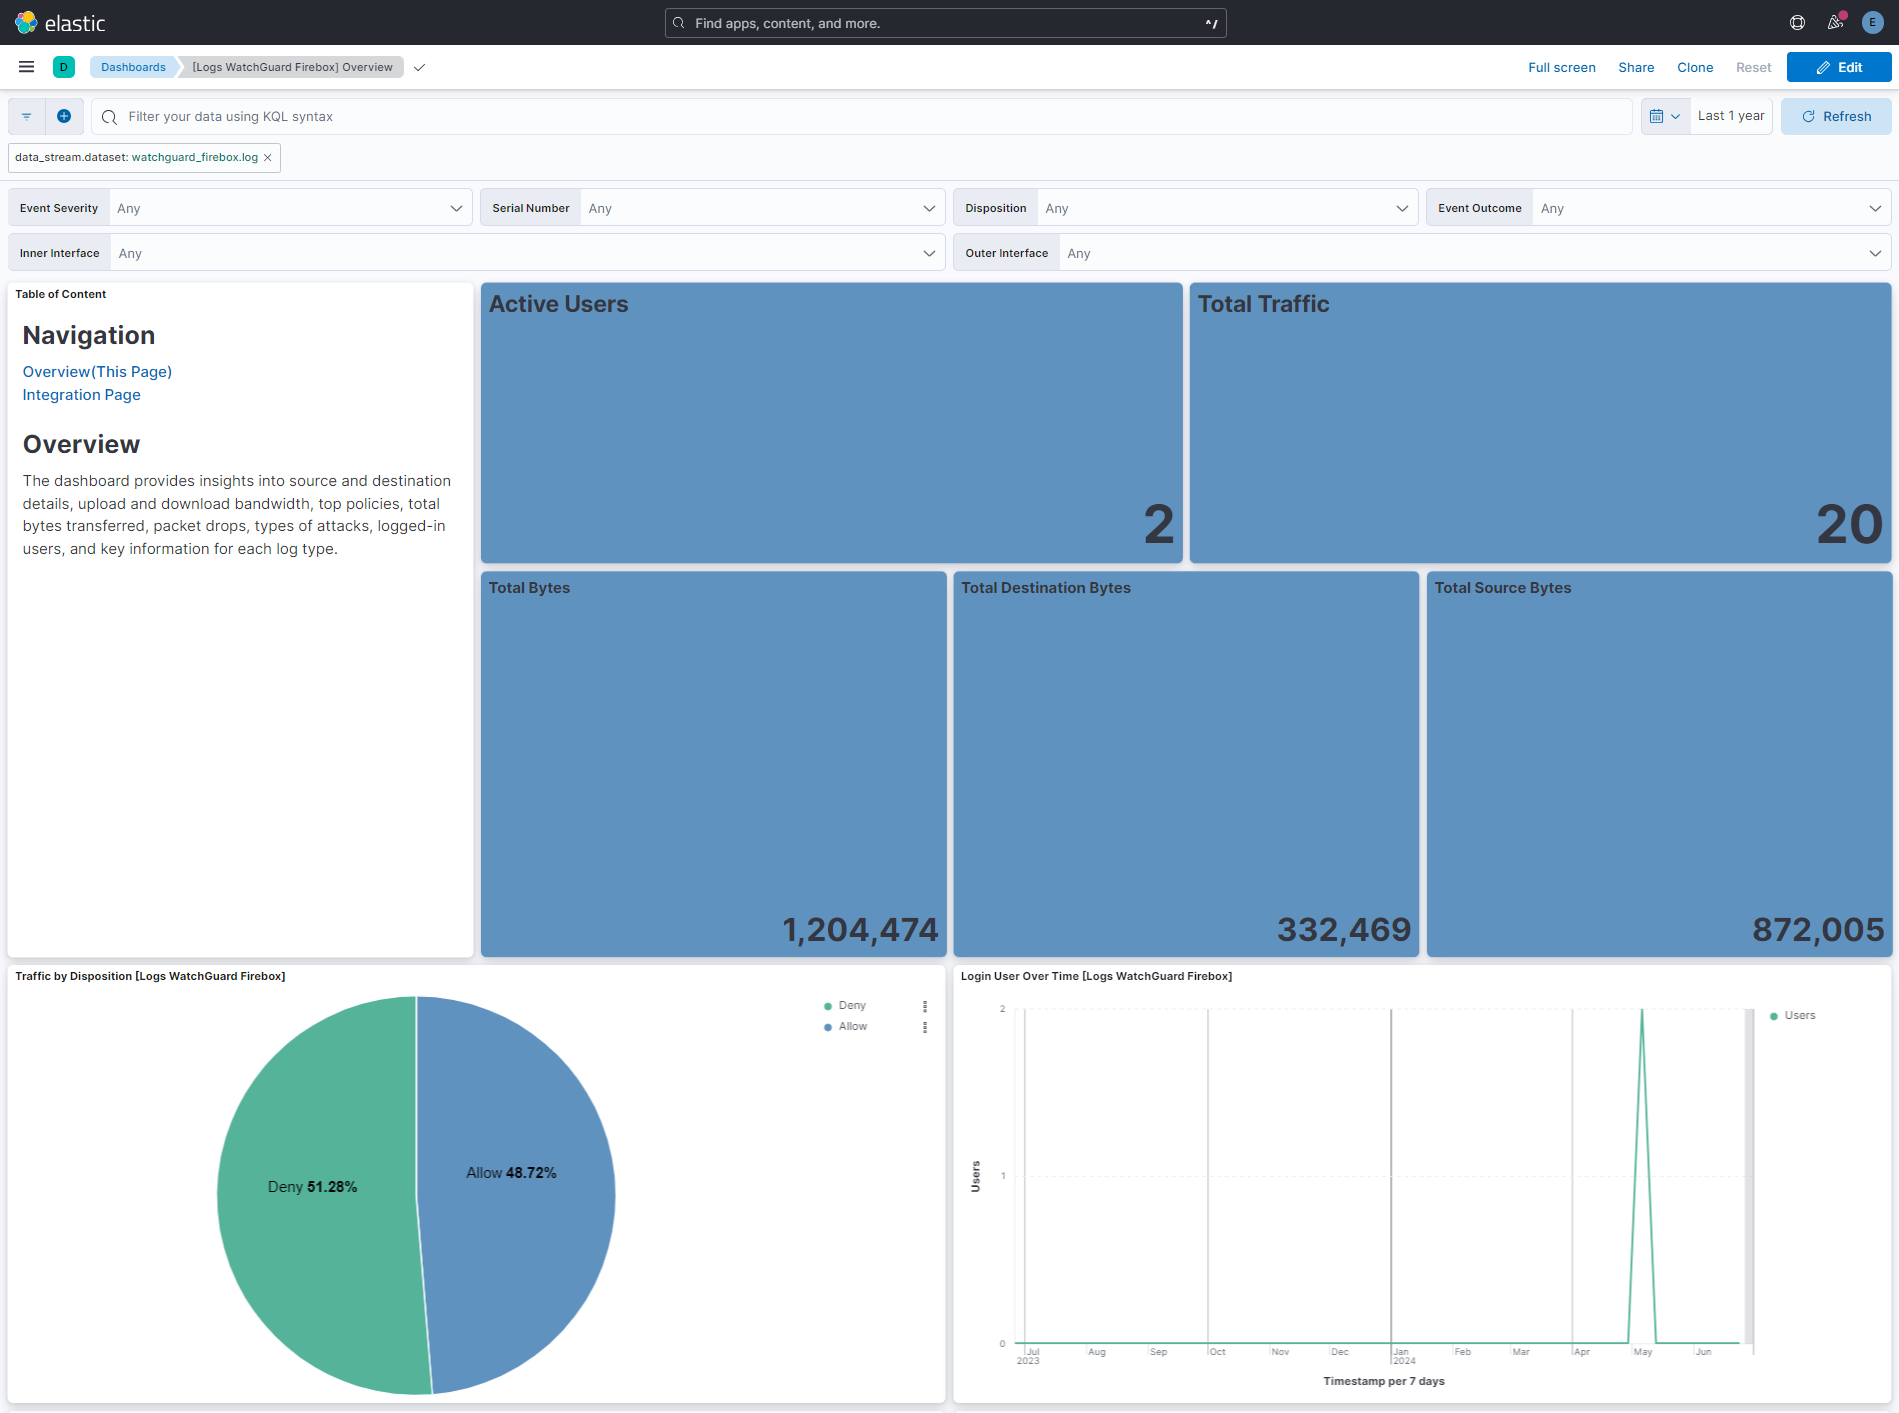Open the main navigation hamburger menu
Image resolution: width=1899 pixels, height=1413 pixels.
26,67
